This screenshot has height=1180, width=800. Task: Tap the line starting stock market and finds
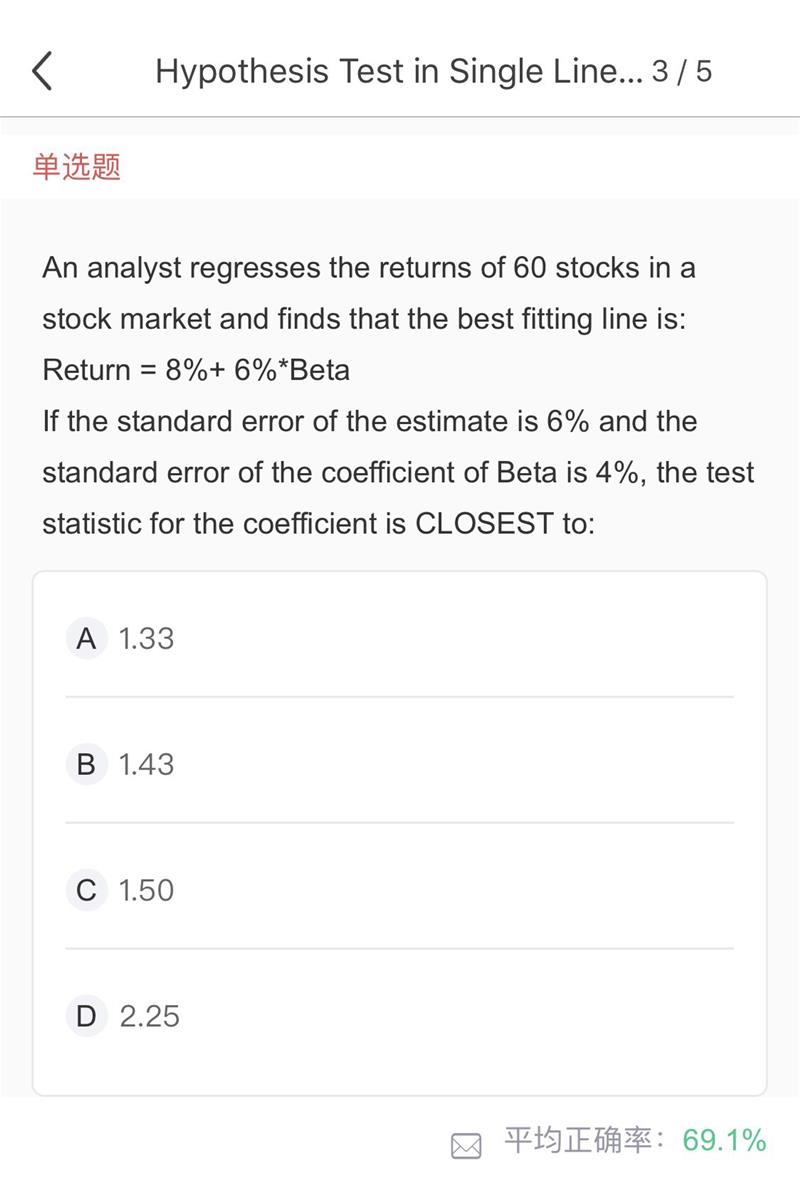364,319
